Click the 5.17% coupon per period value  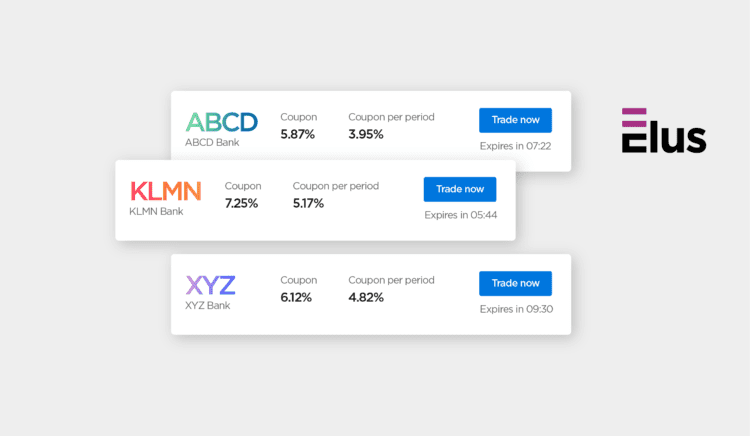[310, 203]
